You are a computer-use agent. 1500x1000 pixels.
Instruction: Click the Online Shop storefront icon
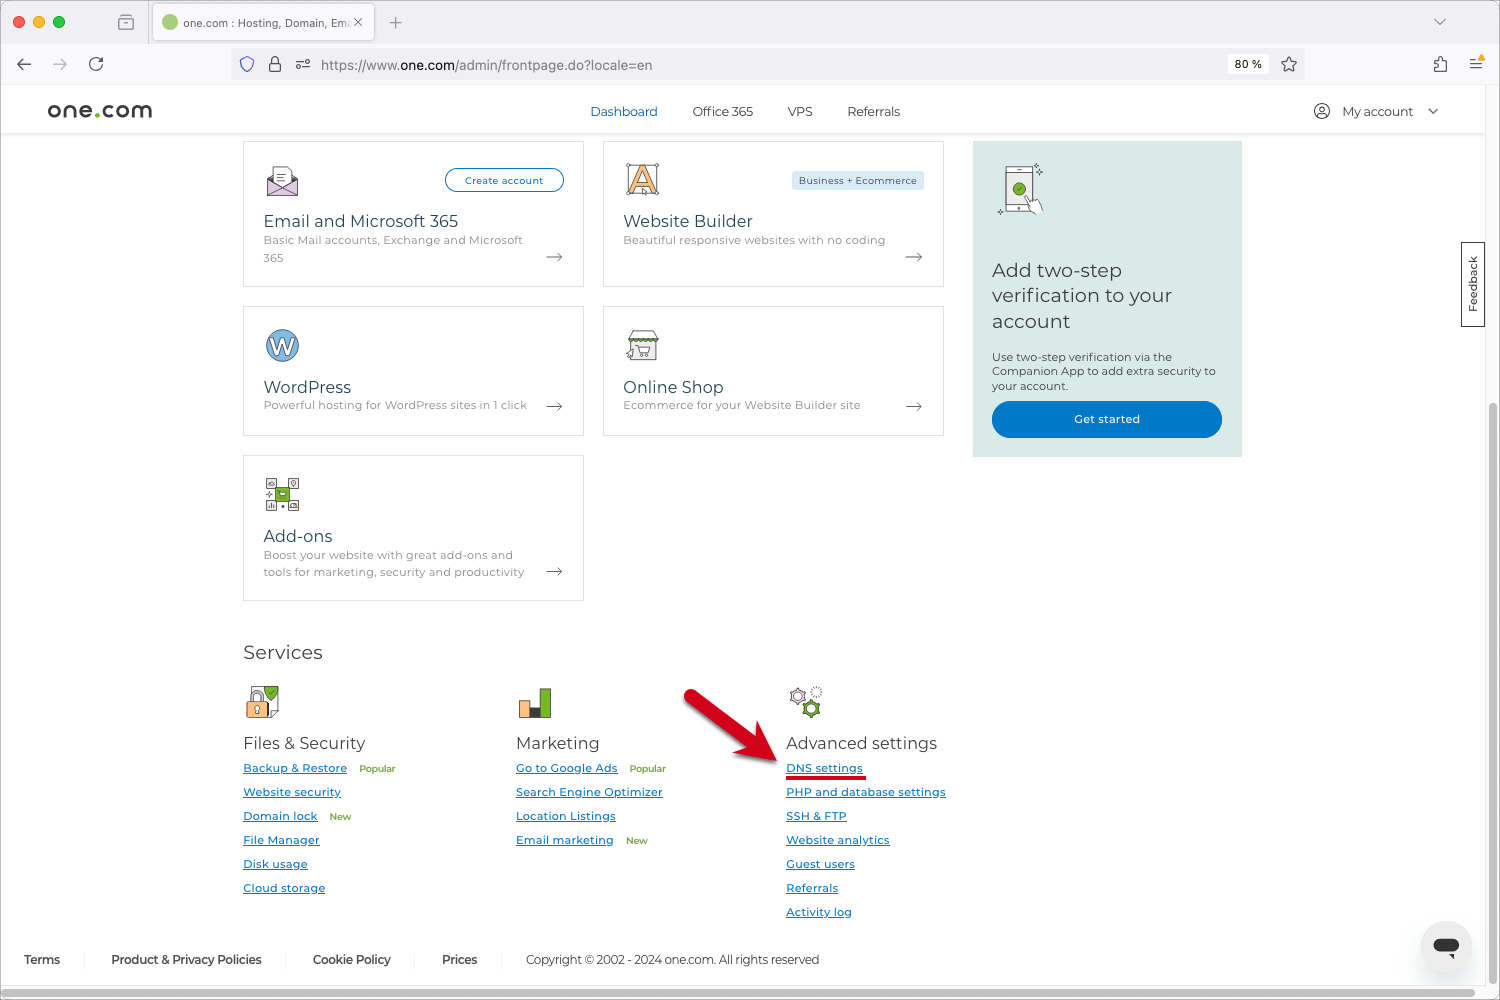coord(642,345)
